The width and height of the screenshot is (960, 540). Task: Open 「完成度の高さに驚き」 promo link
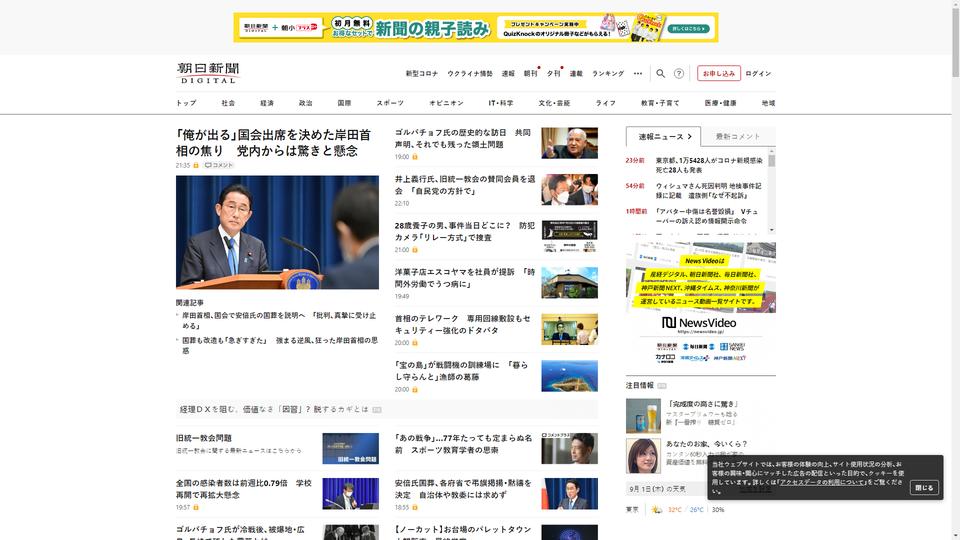703,404
